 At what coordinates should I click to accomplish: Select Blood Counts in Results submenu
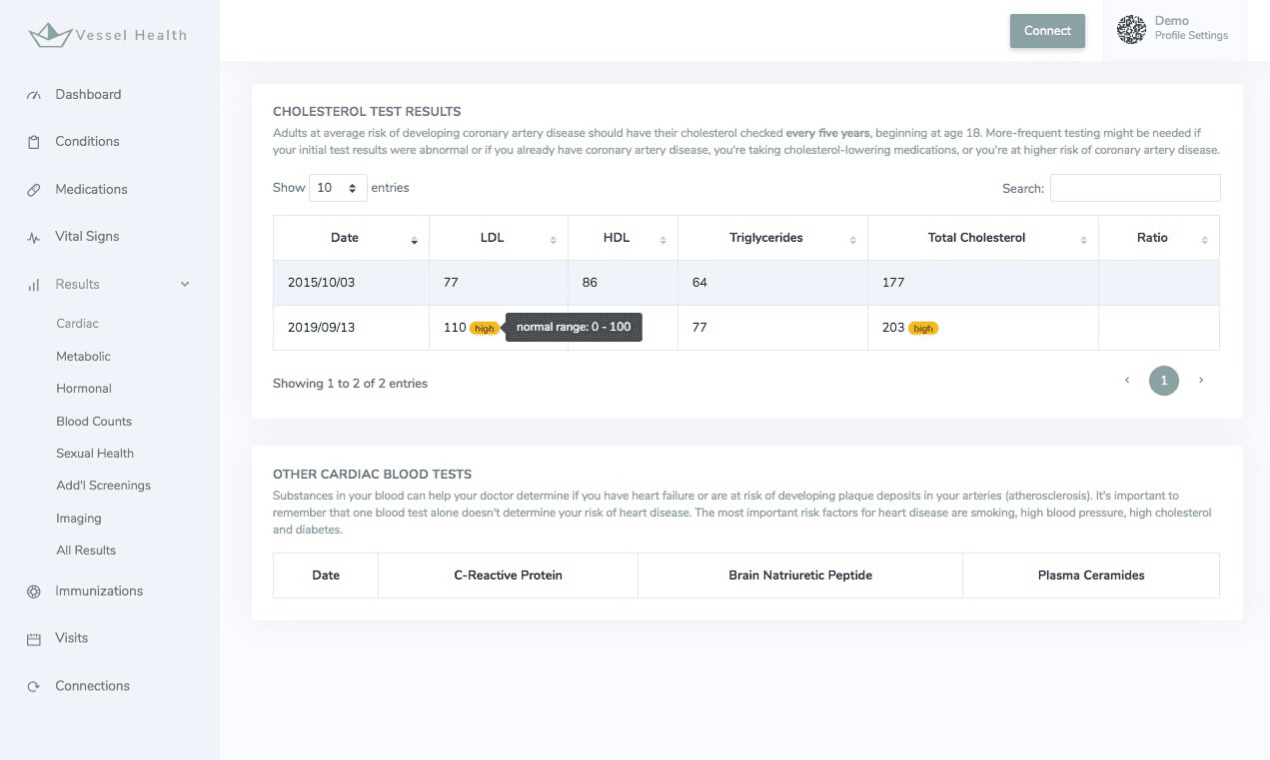pos(94,421)
